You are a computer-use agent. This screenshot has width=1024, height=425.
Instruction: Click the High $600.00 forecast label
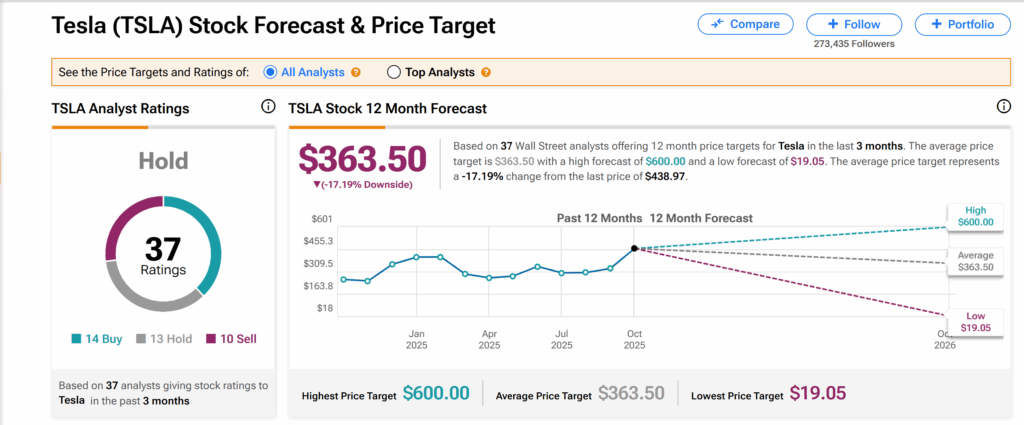click(973, 216)
